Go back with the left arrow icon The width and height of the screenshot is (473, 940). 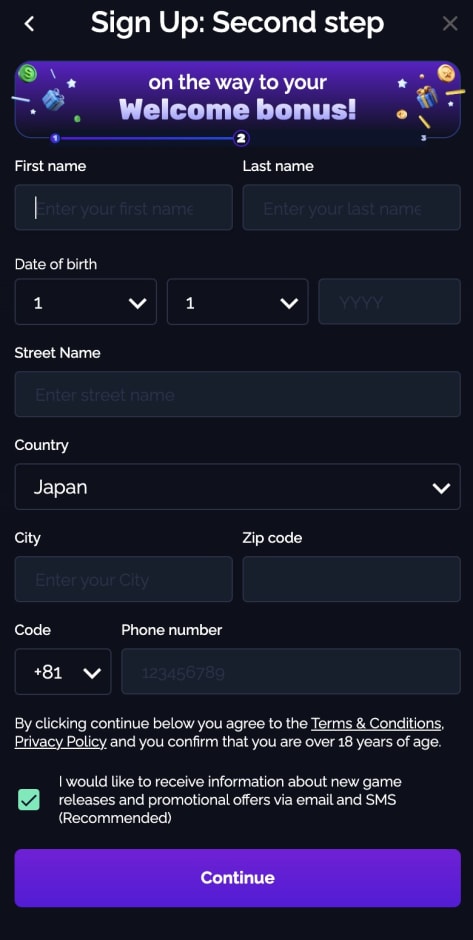coord(29,24)
